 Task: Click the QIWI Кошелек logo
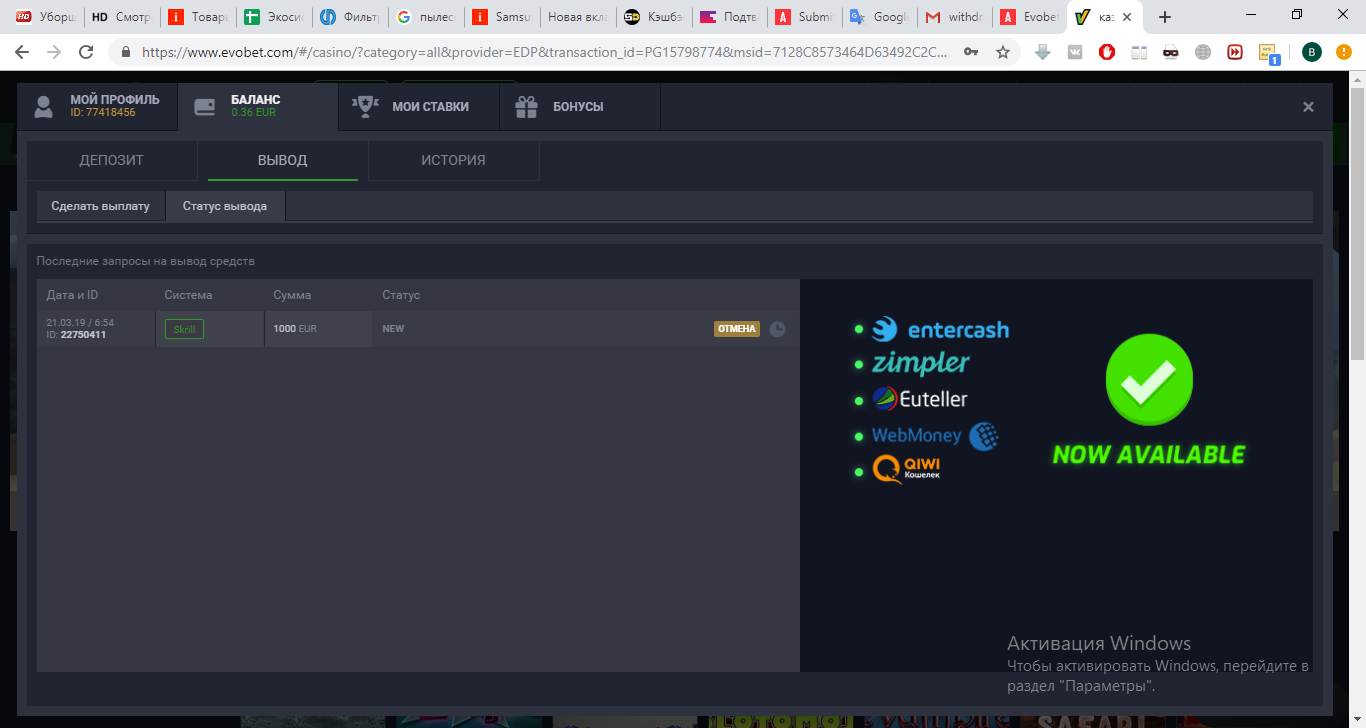click(x=906, y=469)
